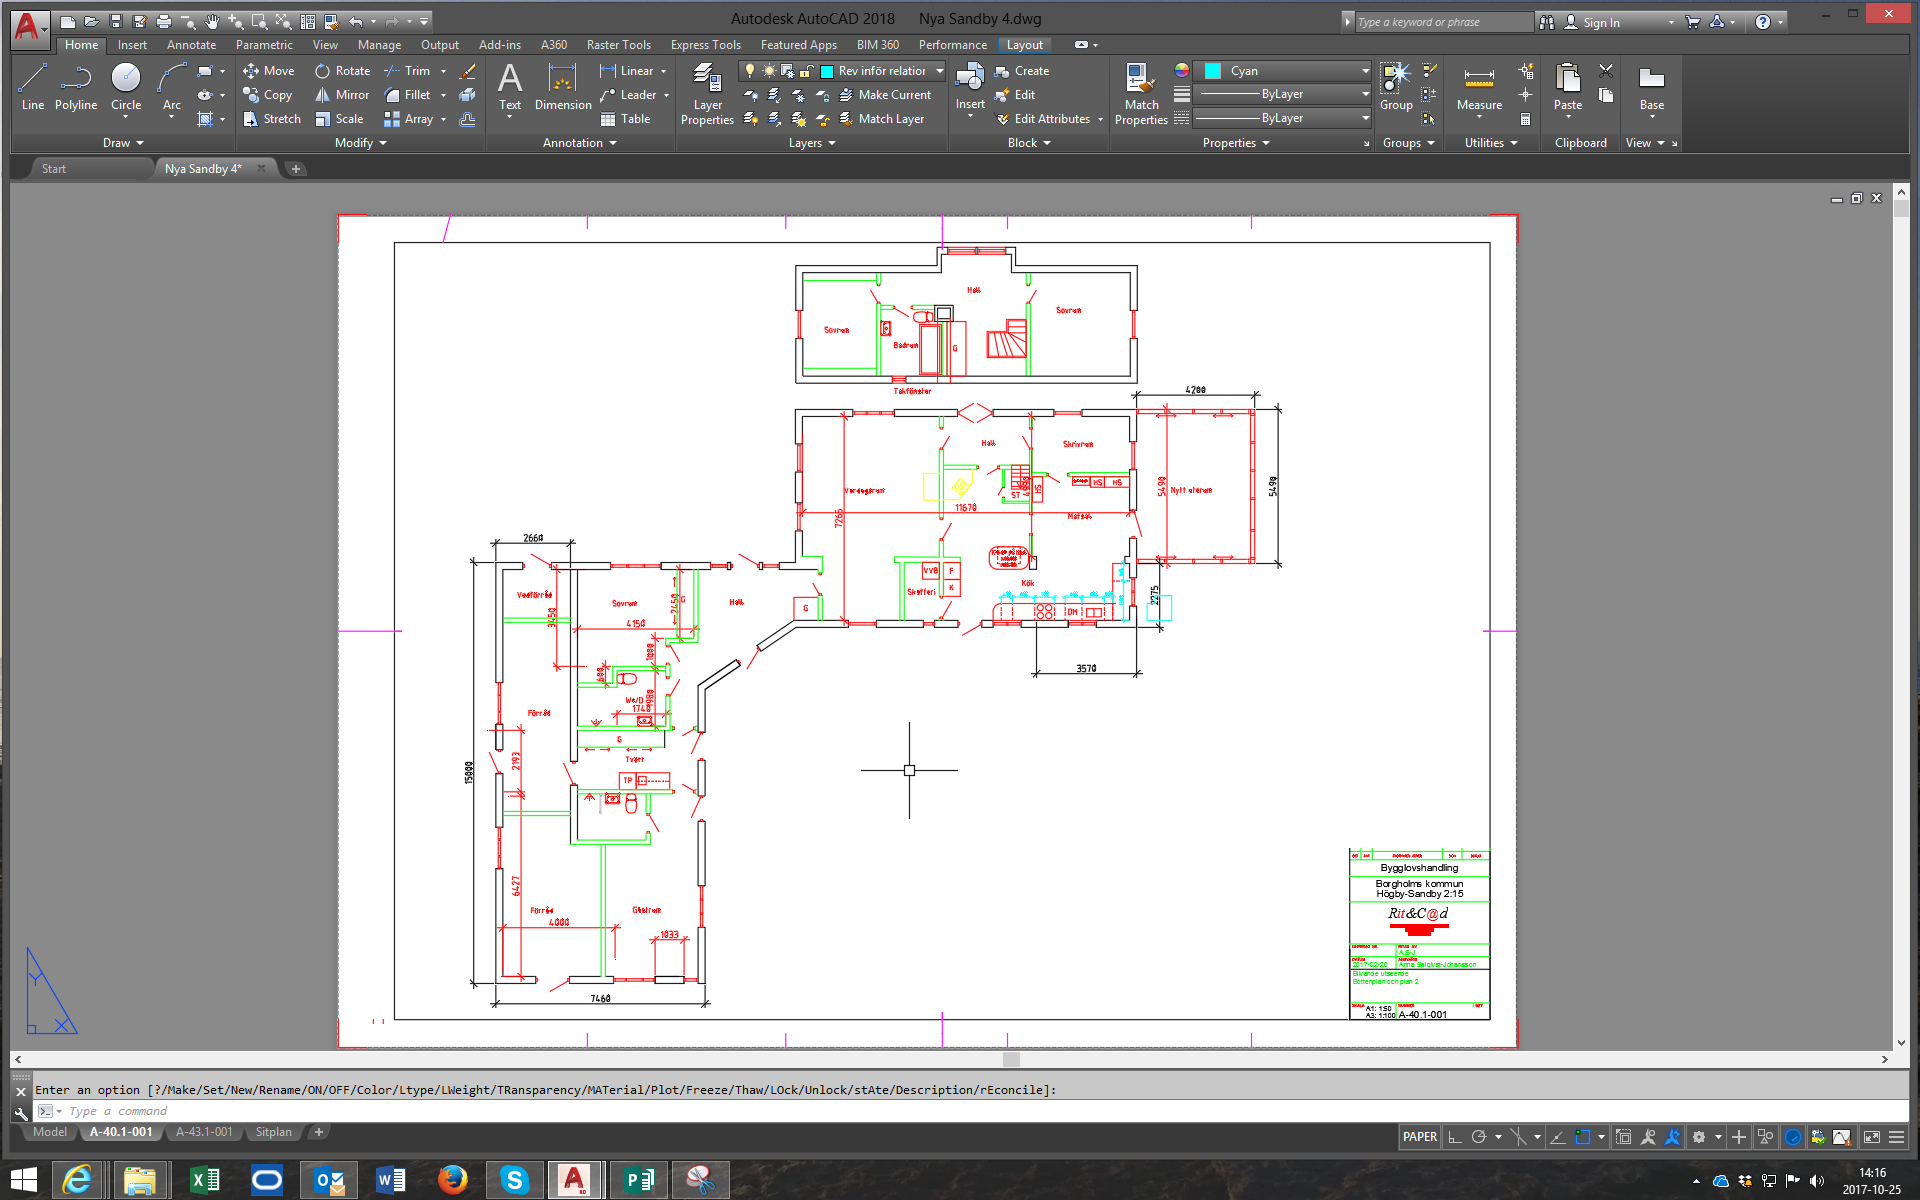
Task: Open the Annotate ribbon tab
Action: pos(191,45)
